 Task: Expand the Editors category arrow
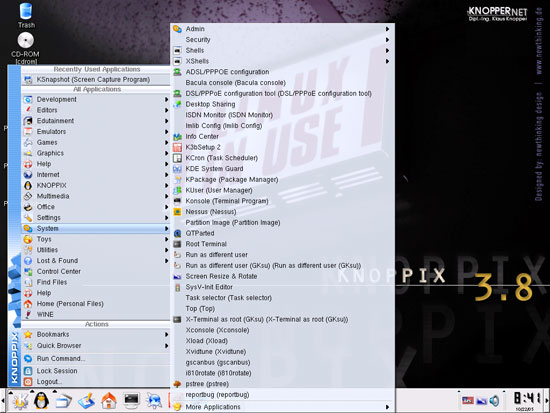click(x=167, y=110)
